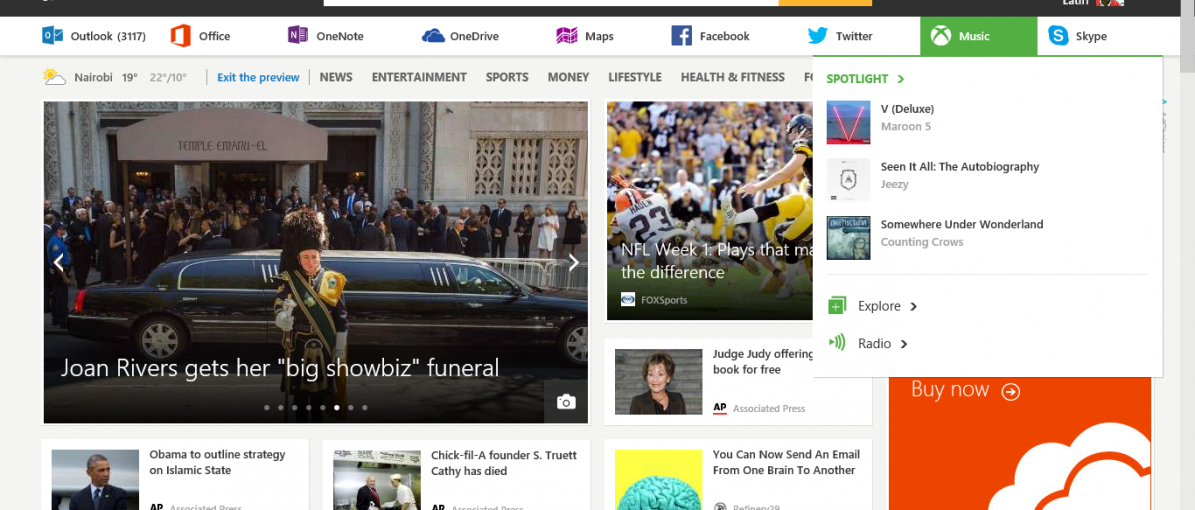Screen dimensions: 1195x510
Task: Click the FOXSports source logo
Action: coord(628,300)
